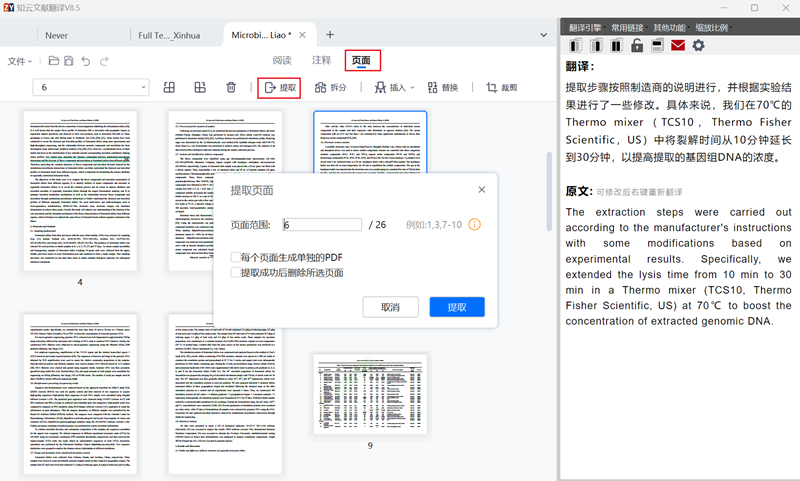Open the 插入 (insert) dropdown
The image size is (800, 481).
coord(395,88)
